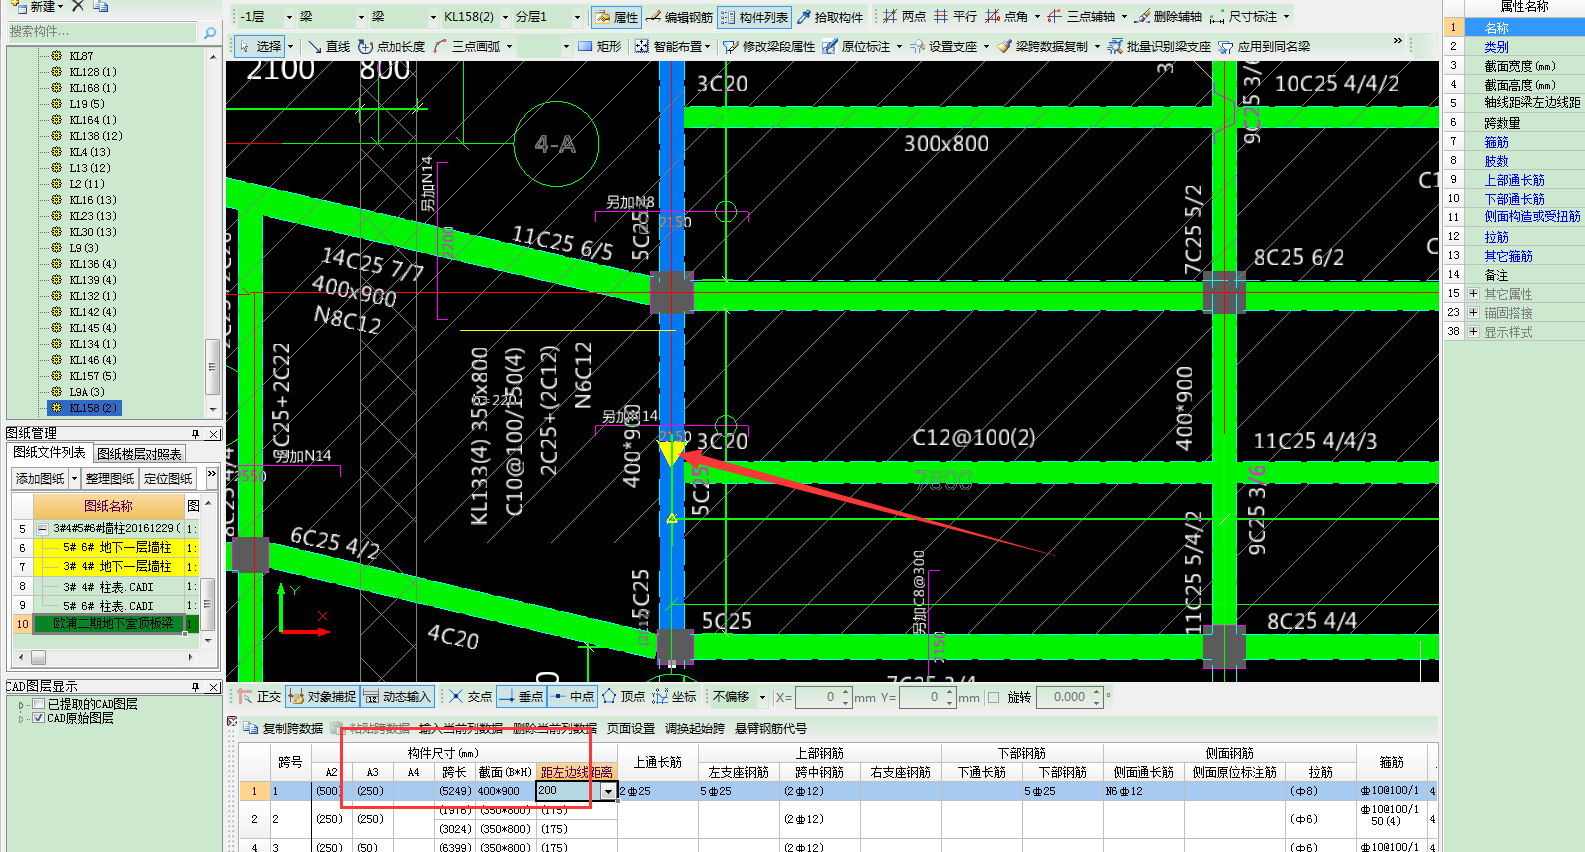
Task: Click 原位标注 in-place annotation tool
Action: (x=856, y=46)
